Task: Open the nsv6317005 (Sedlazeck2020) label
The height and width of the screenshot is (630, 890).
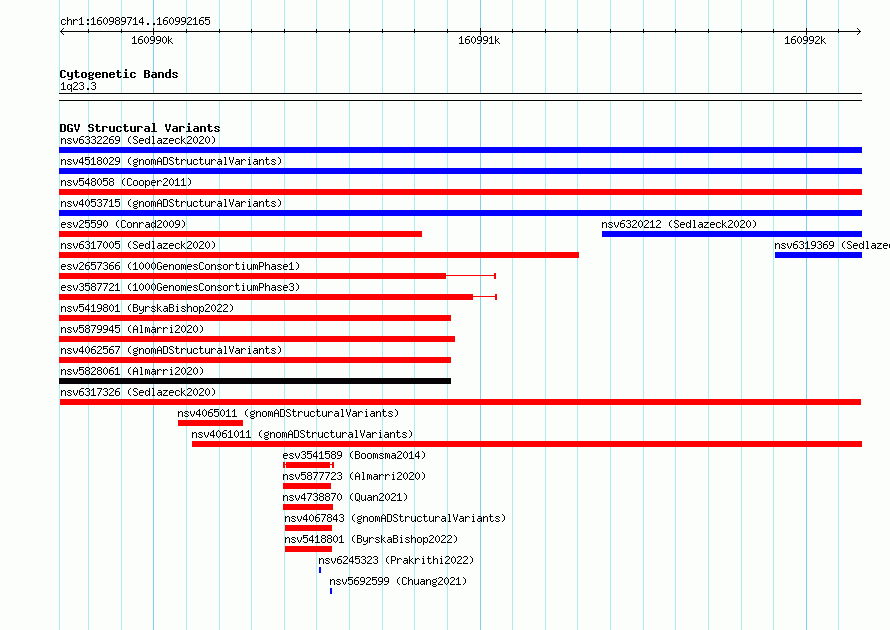Action: (x=138, y=245)
